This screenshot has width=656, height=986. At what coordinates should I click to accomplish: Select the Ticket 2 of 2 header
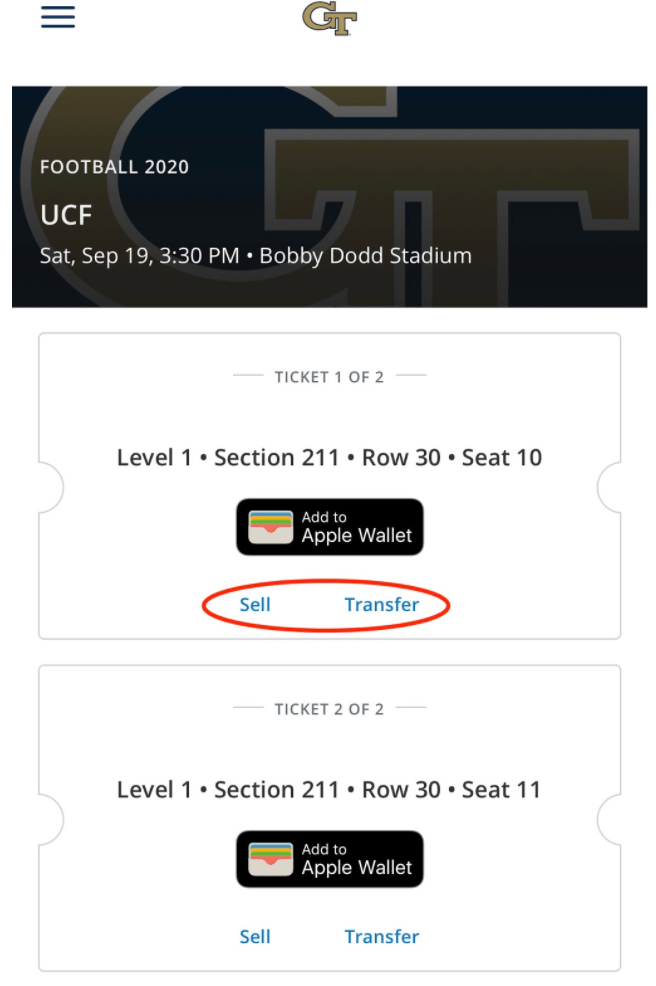click(x=329, y=709)
